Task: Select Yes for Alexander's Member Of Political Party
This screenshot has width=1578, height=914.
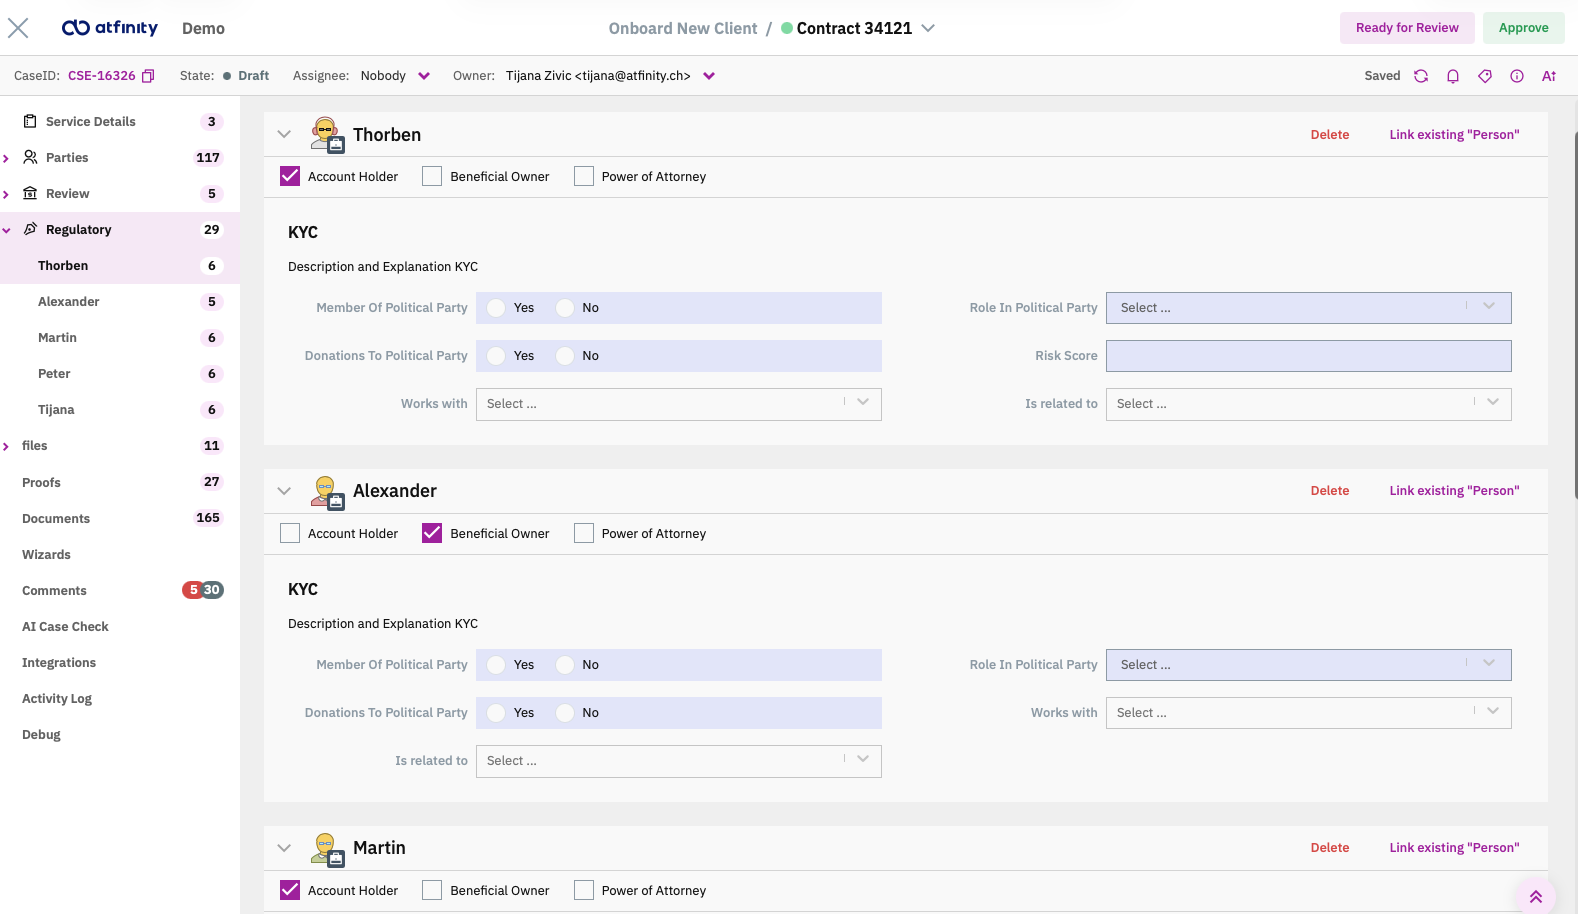Action: pos(496,665)
